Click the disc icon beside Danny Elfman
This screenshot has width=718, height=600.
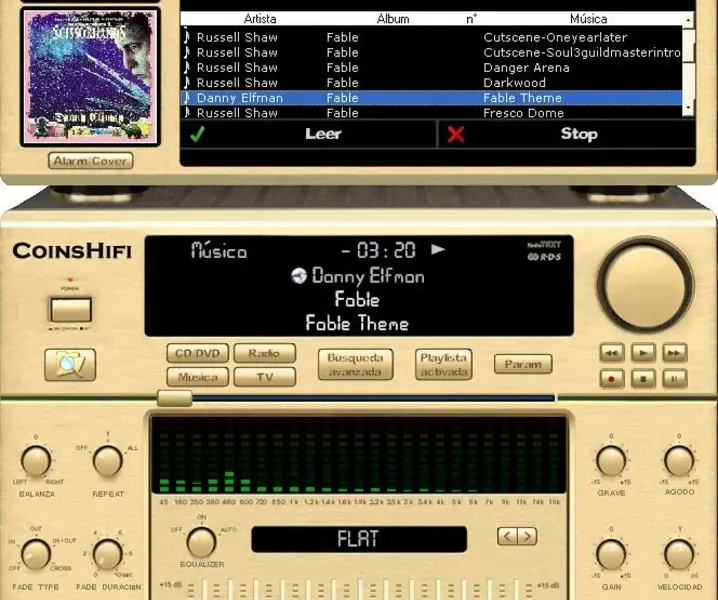pyautogui.click(x=299, y=276)
